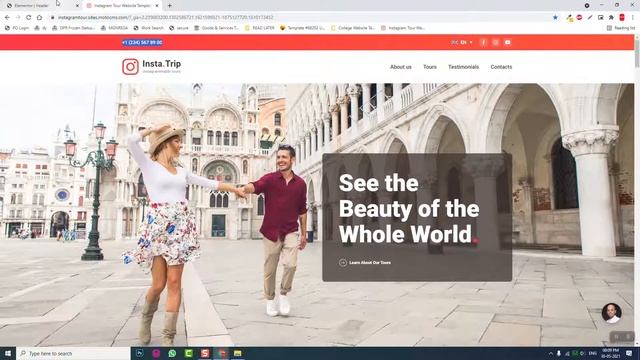Open the pink circular taskbar app

click(x=156, y=353)
